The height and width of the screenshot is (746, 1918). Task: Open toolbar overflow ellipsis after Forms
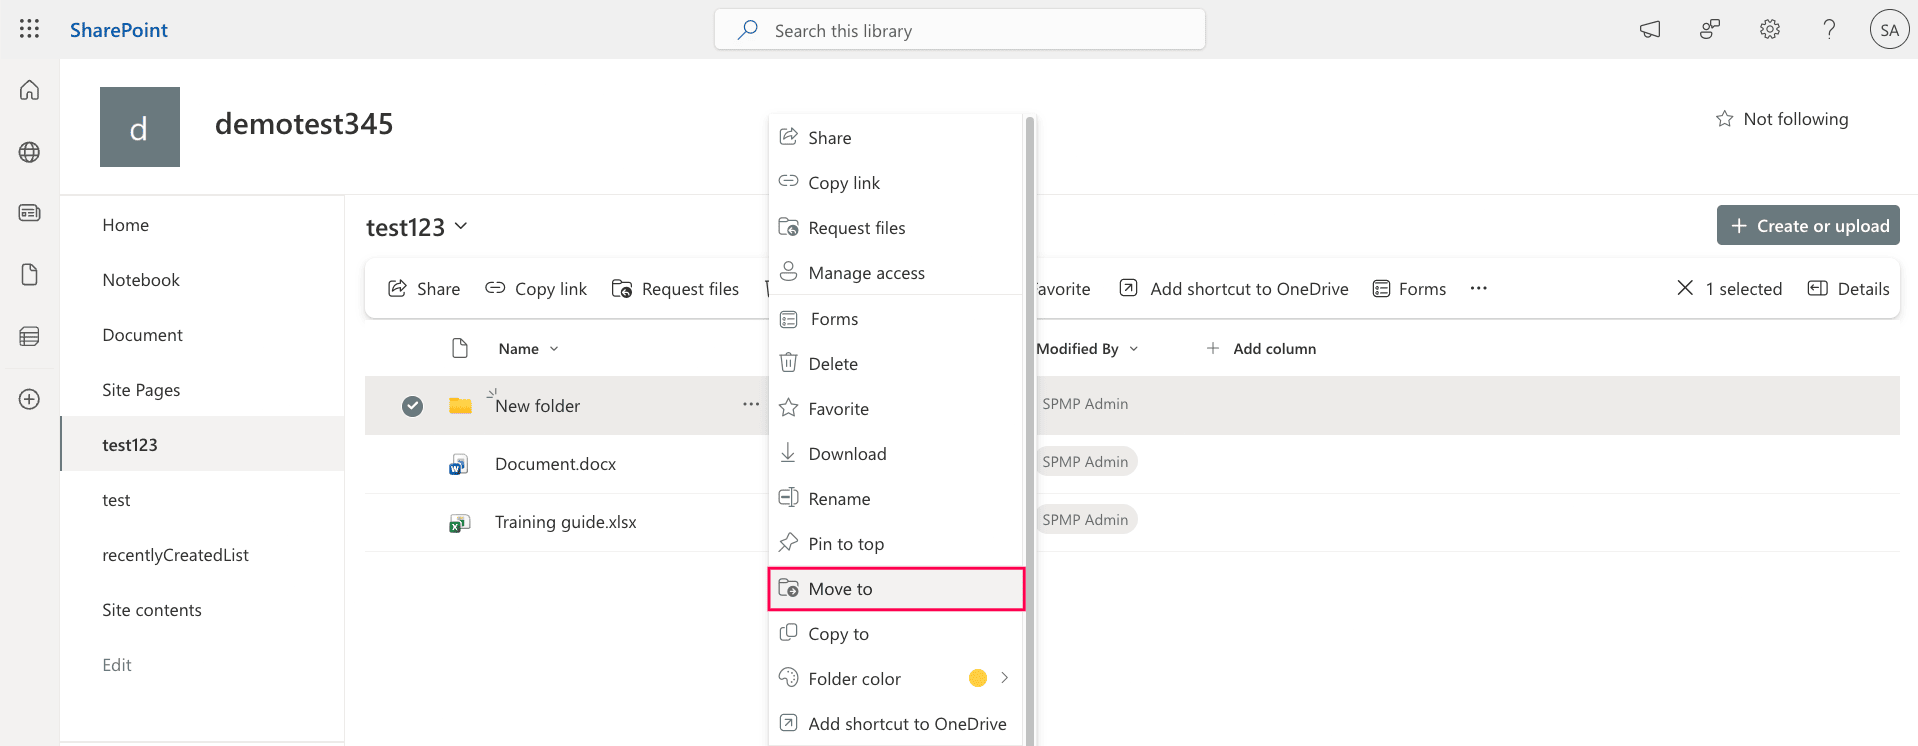pos(1479,288)
